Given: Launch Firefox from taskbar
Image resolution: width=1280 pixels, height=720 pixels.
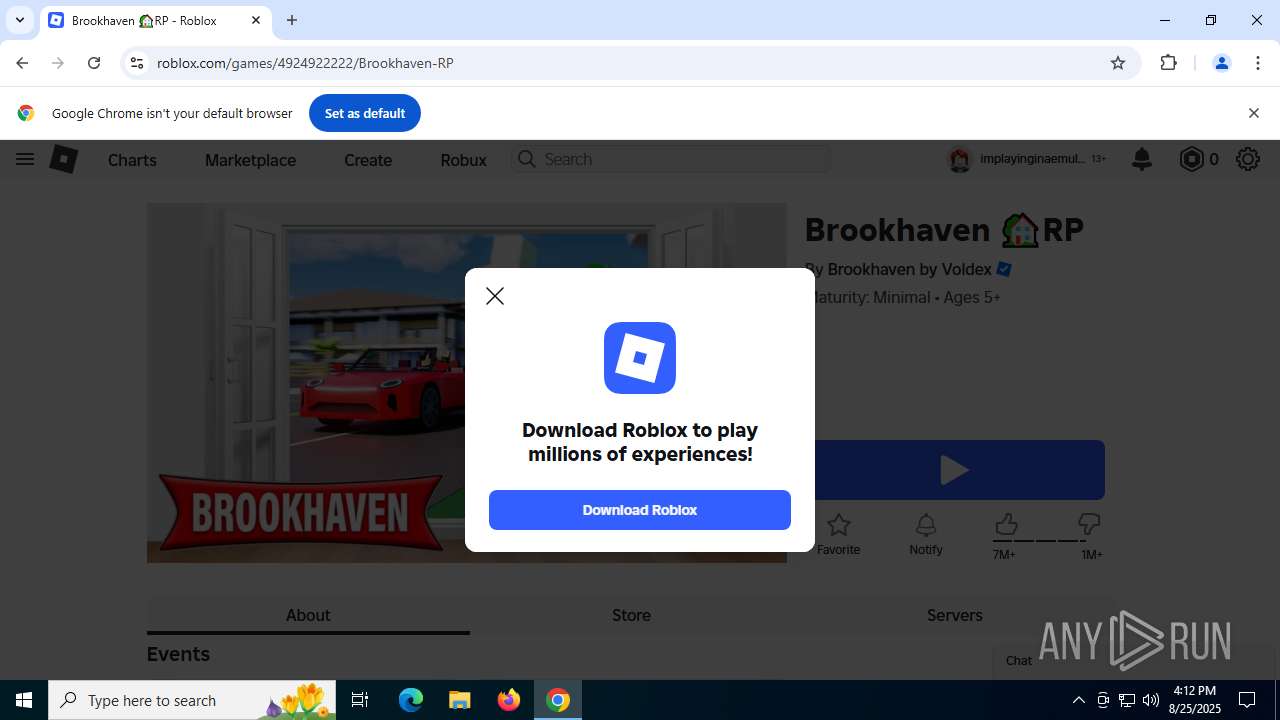Looking at the screenshot, I should (509, 700).
